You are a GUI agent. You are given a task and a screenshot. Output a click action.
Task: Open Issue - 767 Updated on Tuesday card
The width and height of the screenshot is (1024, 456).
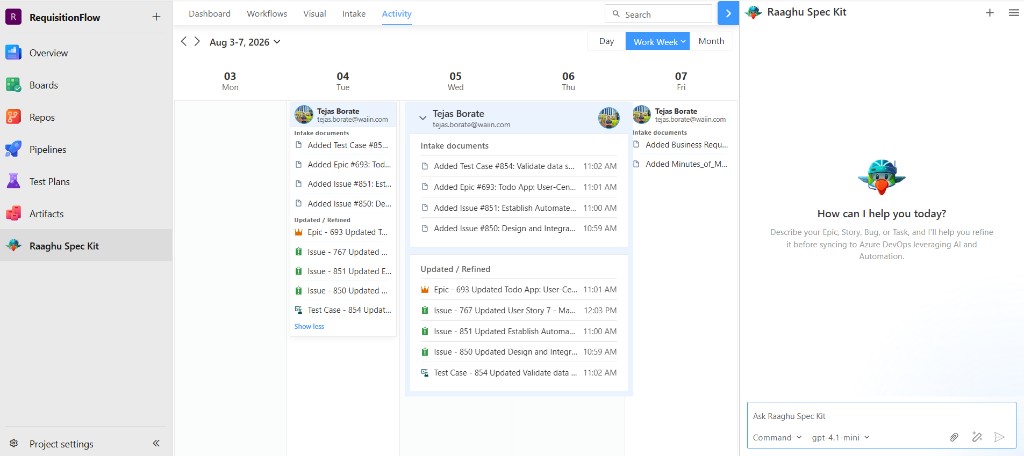[342, 252]
